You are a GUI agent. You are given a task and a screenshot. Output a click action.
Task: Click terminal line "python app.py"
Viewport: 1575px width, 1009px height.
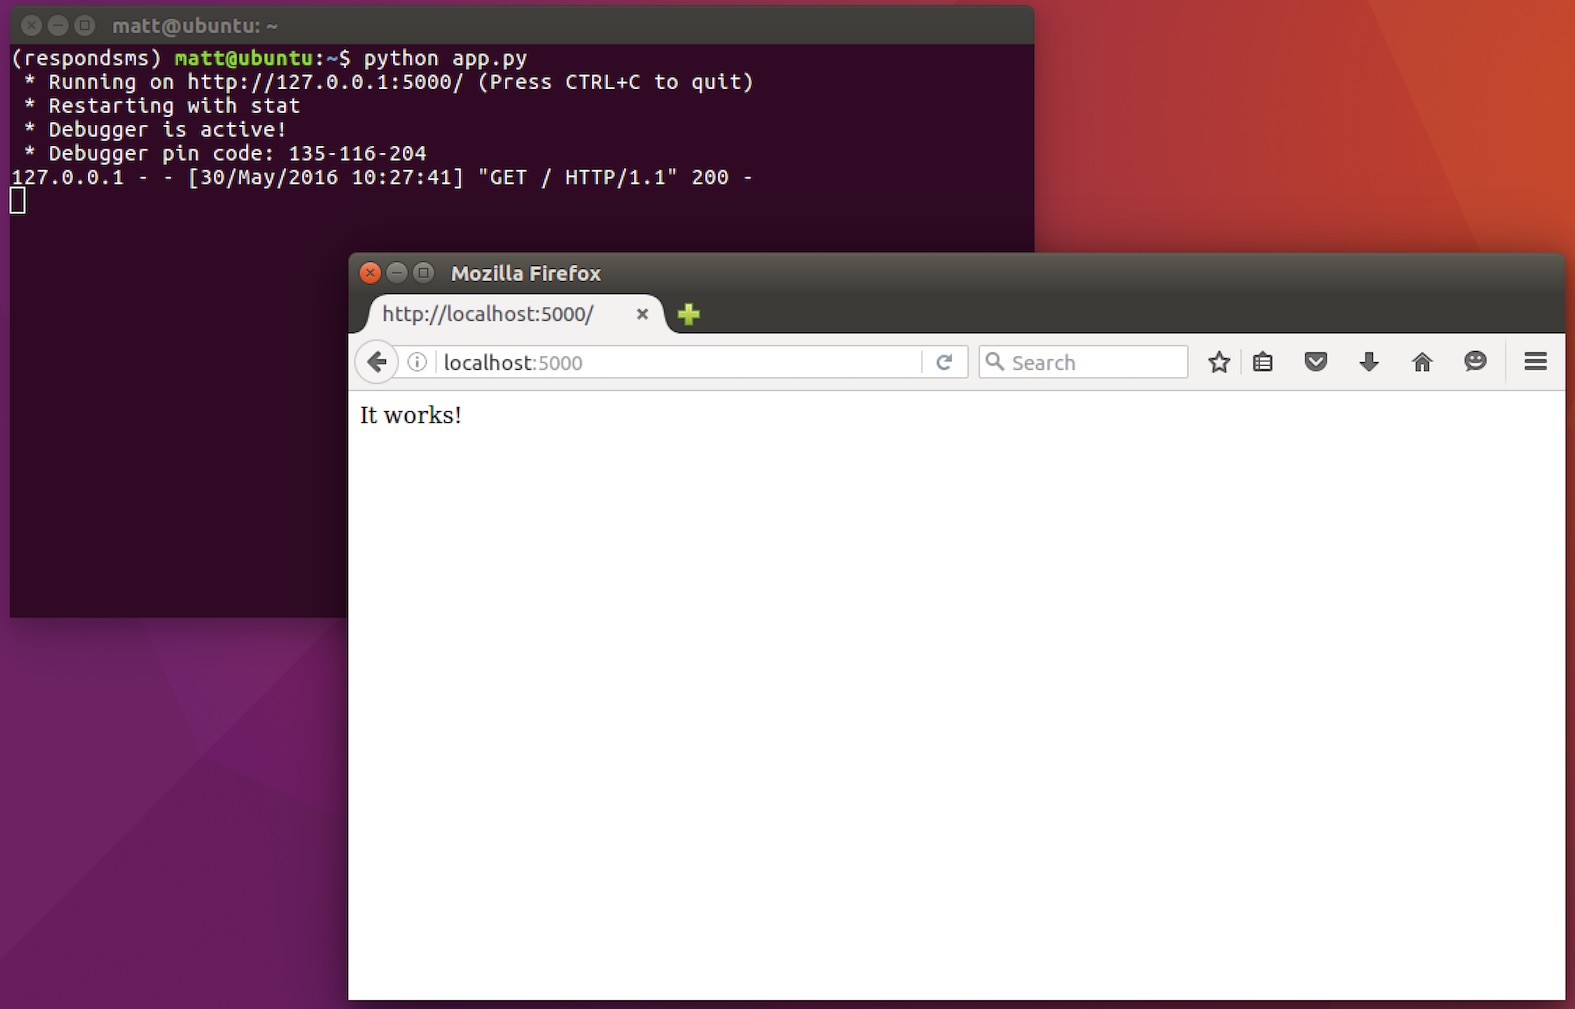point(445,58)
